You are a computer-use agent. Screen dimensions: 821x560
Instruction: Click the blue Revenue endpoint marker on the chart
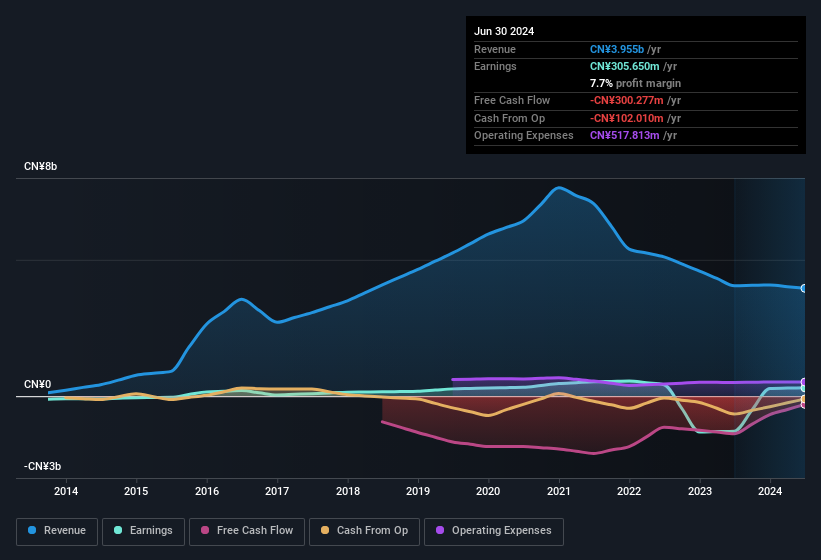coord(804,288)
